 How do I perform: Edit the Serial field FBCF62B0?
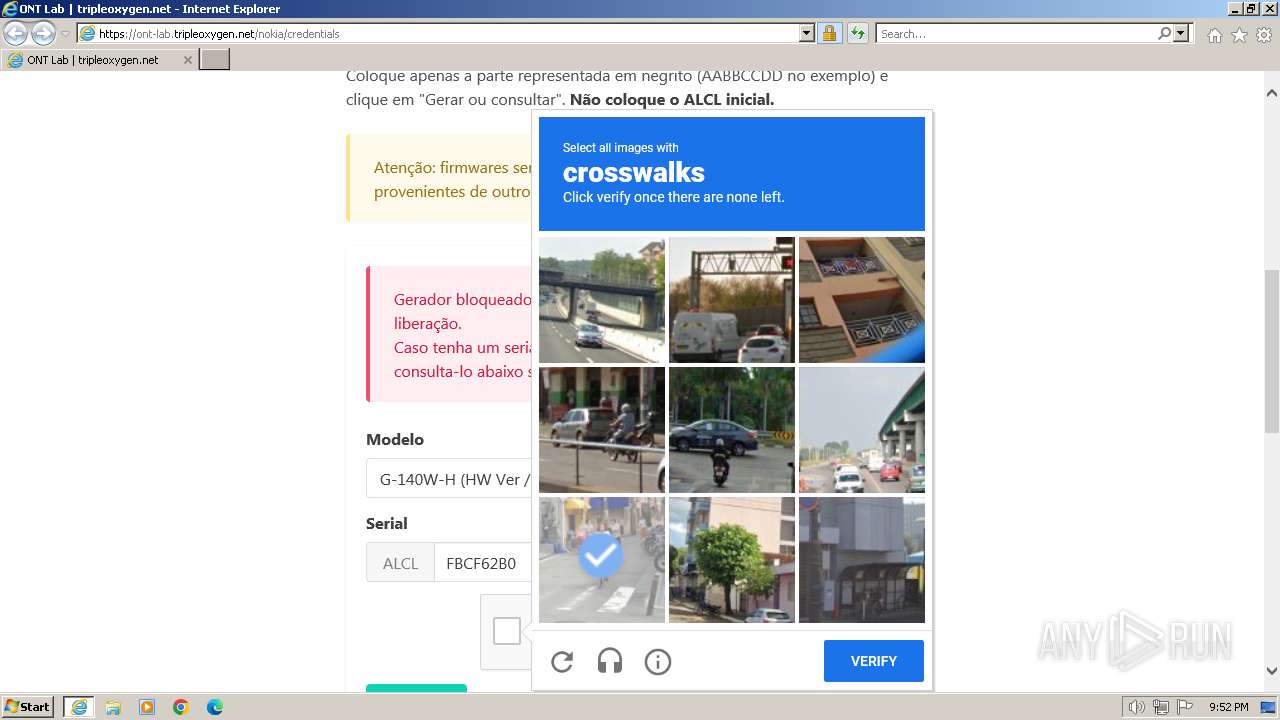(x=483, y=563)
